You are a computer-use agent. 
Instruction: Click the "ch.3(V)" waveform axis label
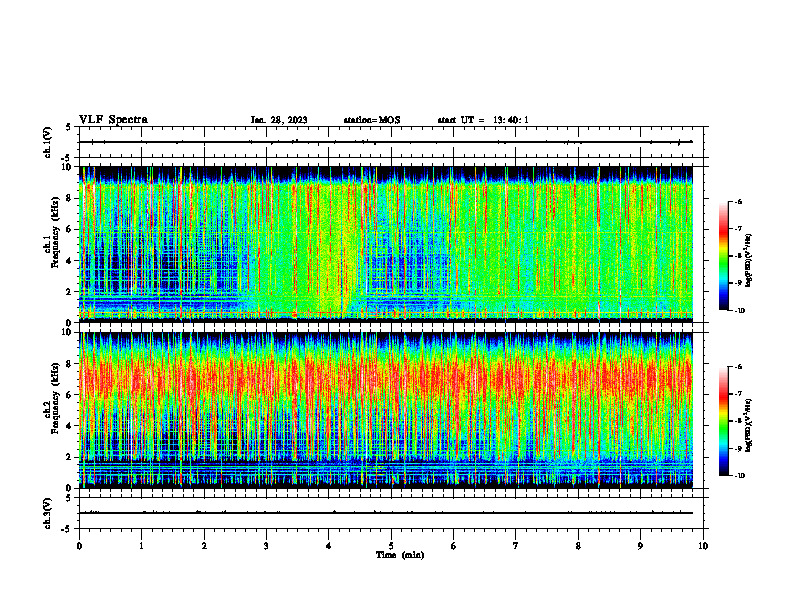pyautogui.click(x=47, y=513)
